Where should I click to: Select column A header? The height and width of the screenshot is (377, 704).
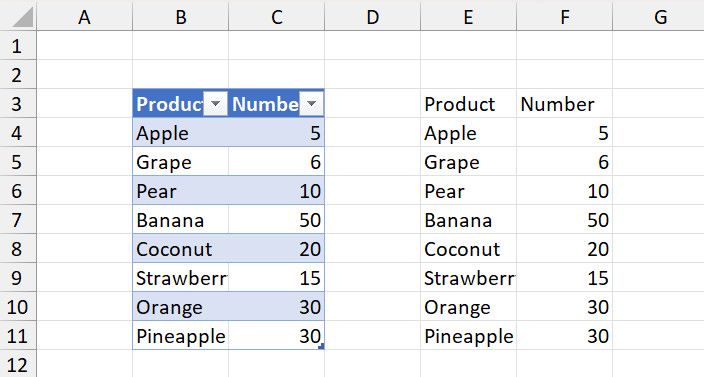84,17
